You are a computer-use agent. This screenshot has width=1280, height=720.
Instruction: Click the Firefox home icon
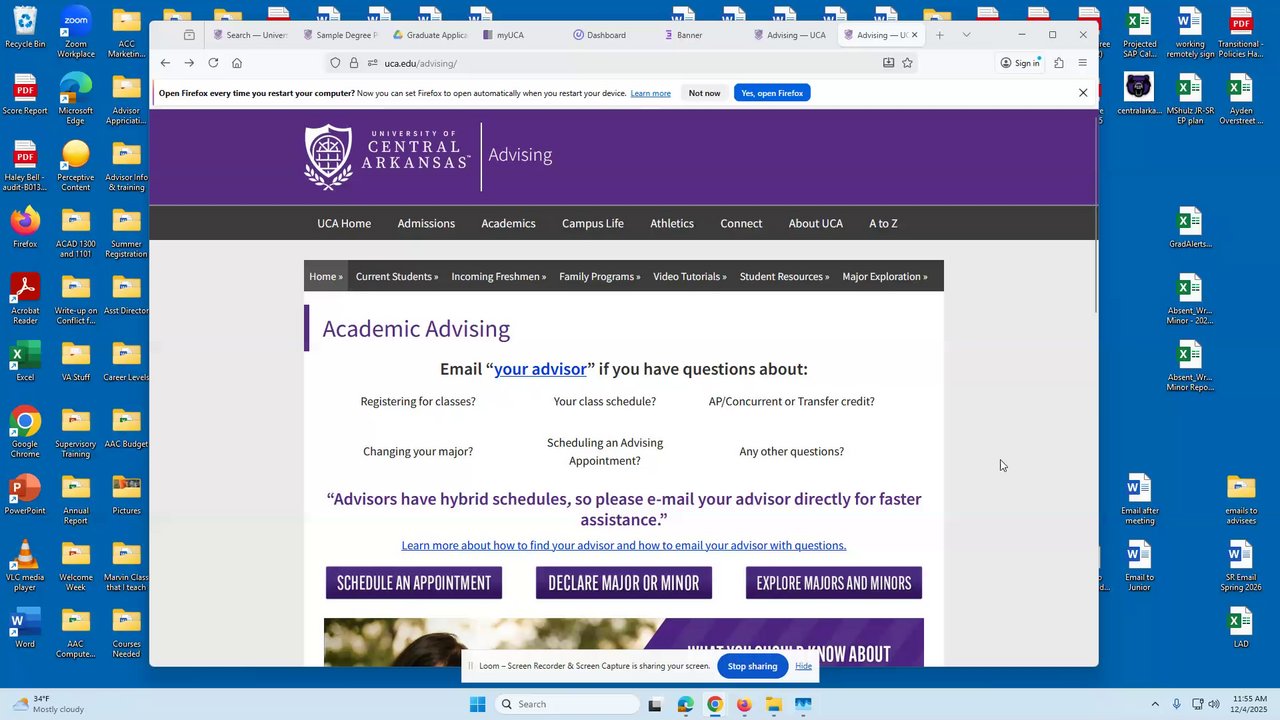pyautogui.click(x=237, y=63)
